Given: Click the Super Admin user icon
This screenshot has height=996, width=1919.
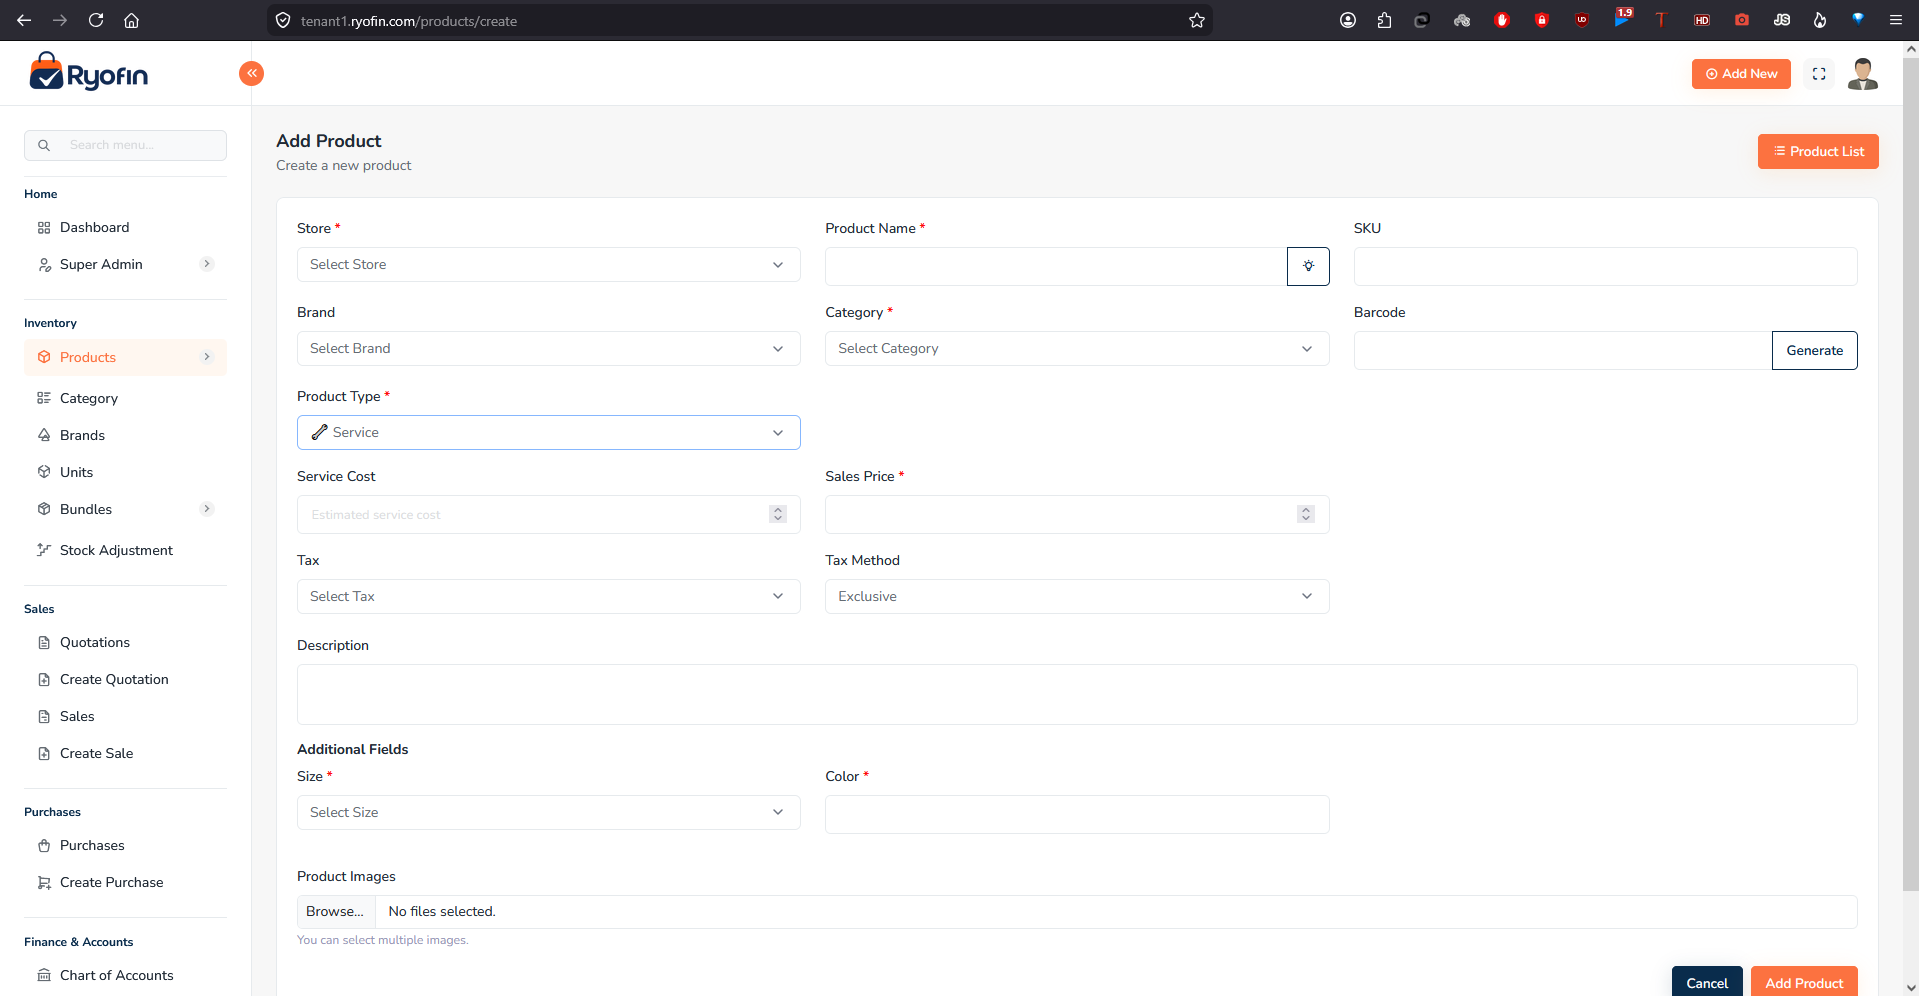Looking at the screenshot, I should pyautogui.click(x=44, y=265).
